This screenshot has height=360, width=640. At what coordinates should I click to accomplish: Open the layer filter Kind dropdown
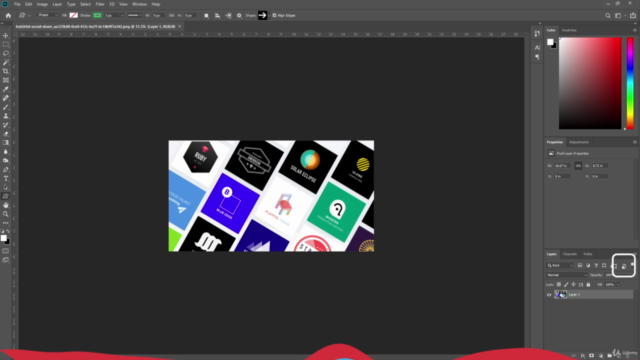click(560, 265)
